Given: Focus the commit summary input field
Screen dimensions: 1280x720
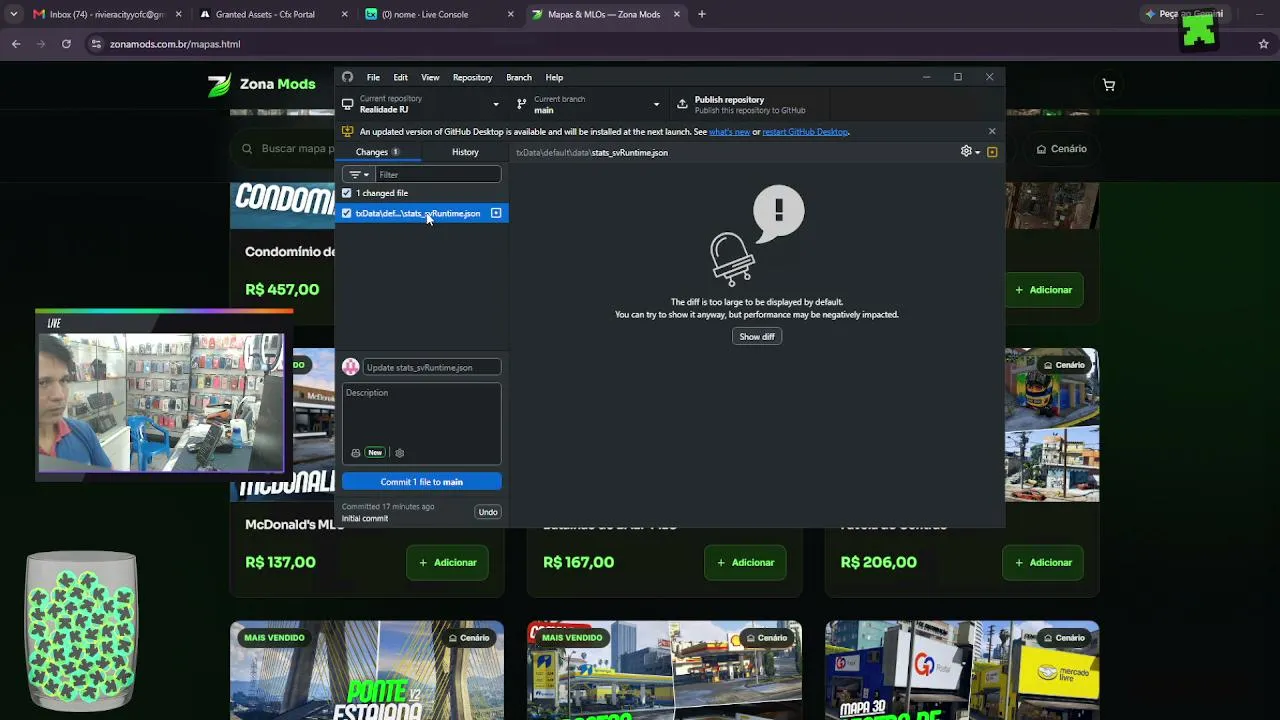Looking at the screenshot, I should pyautogui.click(x=432, y=368).
